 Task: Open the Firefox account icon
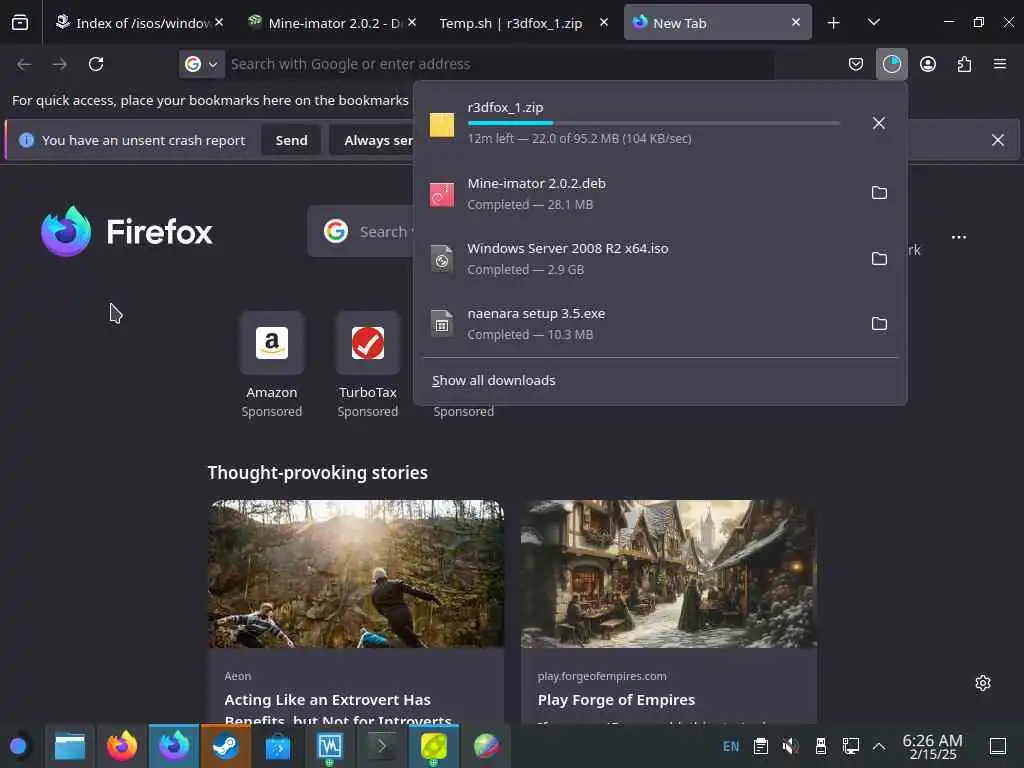928,64
